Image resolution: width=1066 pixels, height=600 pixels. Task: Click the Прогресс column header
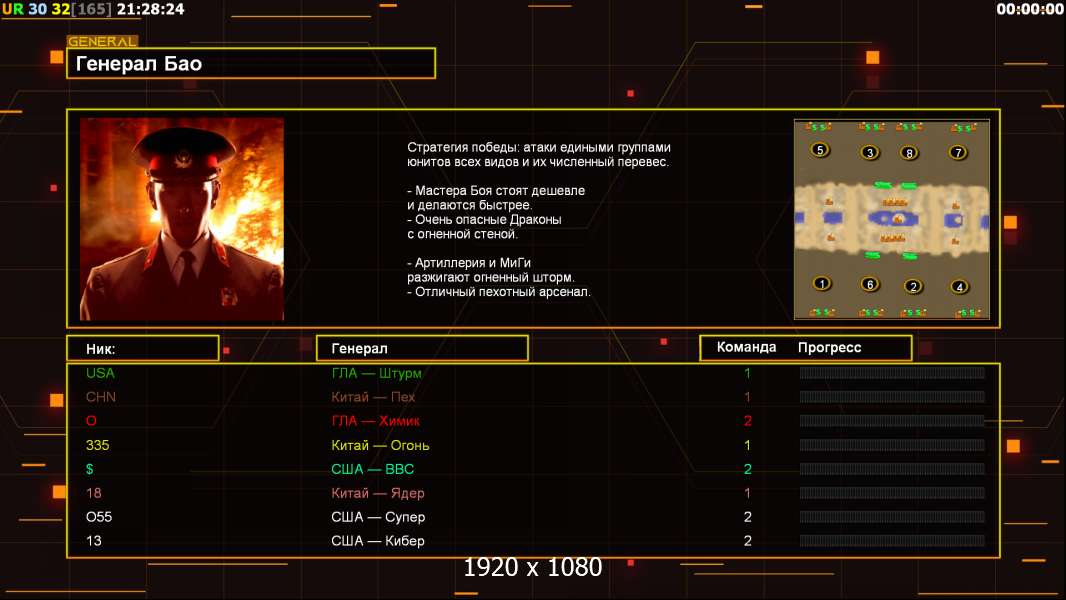click(829, 347)
